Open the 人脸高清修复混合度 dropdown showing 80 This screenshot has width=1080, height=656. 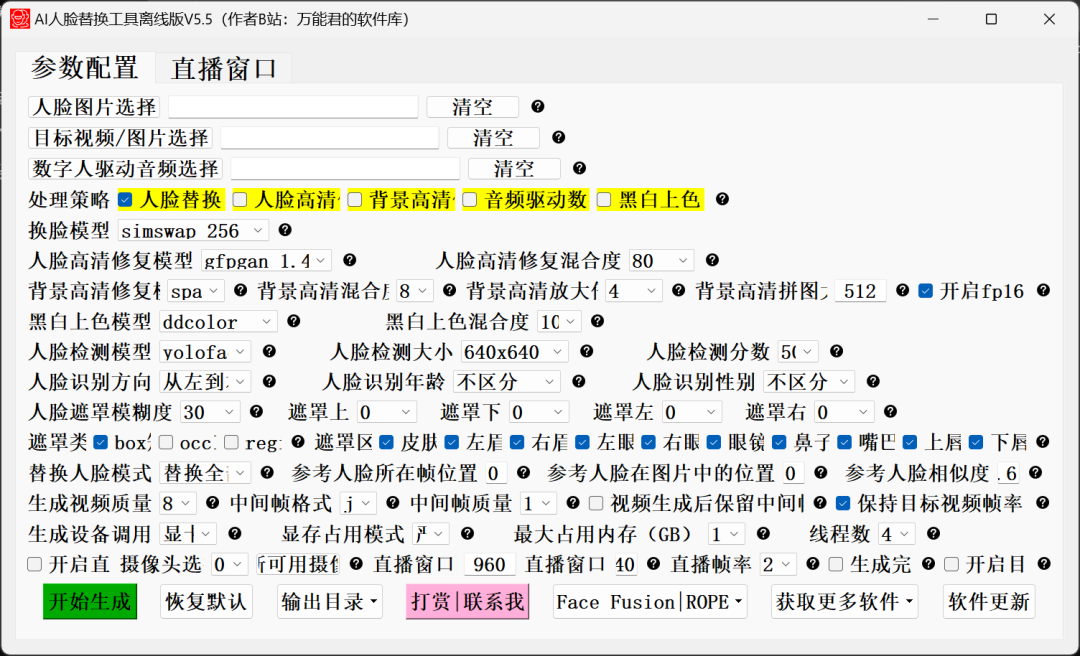click(x=662, y=260)
